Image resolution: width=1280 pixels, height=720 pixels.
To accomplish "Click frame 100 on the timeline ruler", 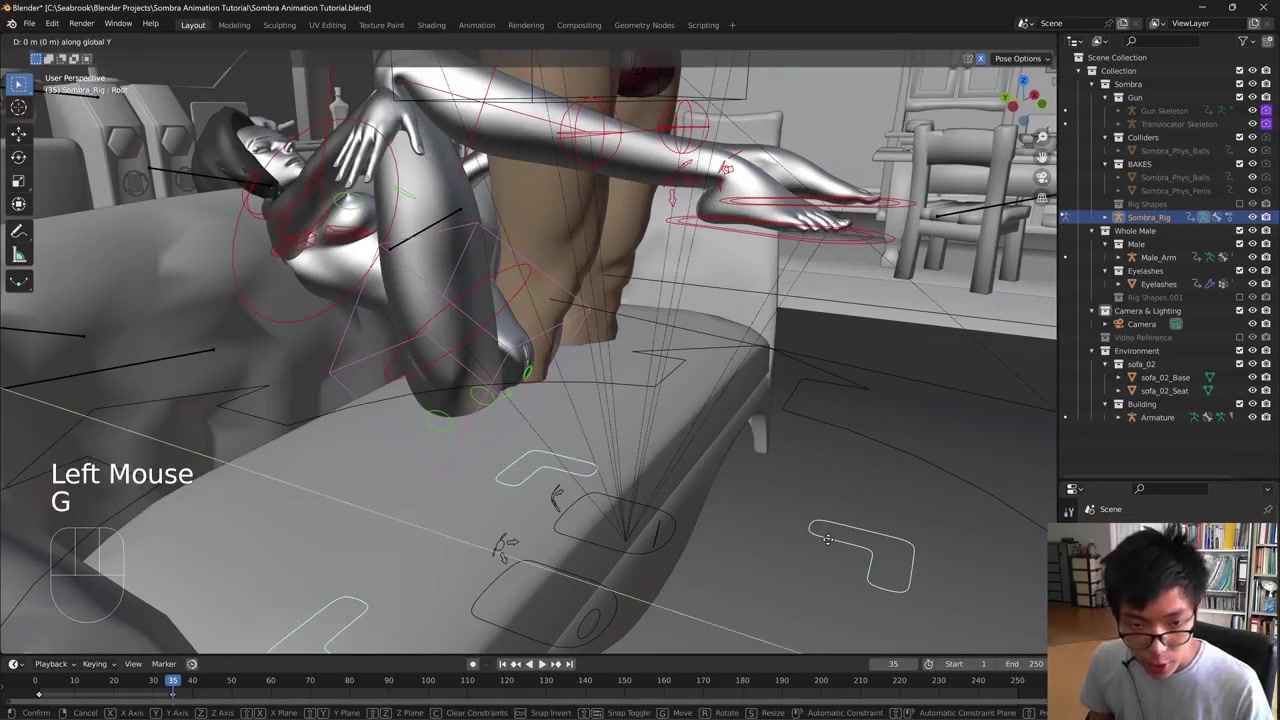I will tap(428, 681).
